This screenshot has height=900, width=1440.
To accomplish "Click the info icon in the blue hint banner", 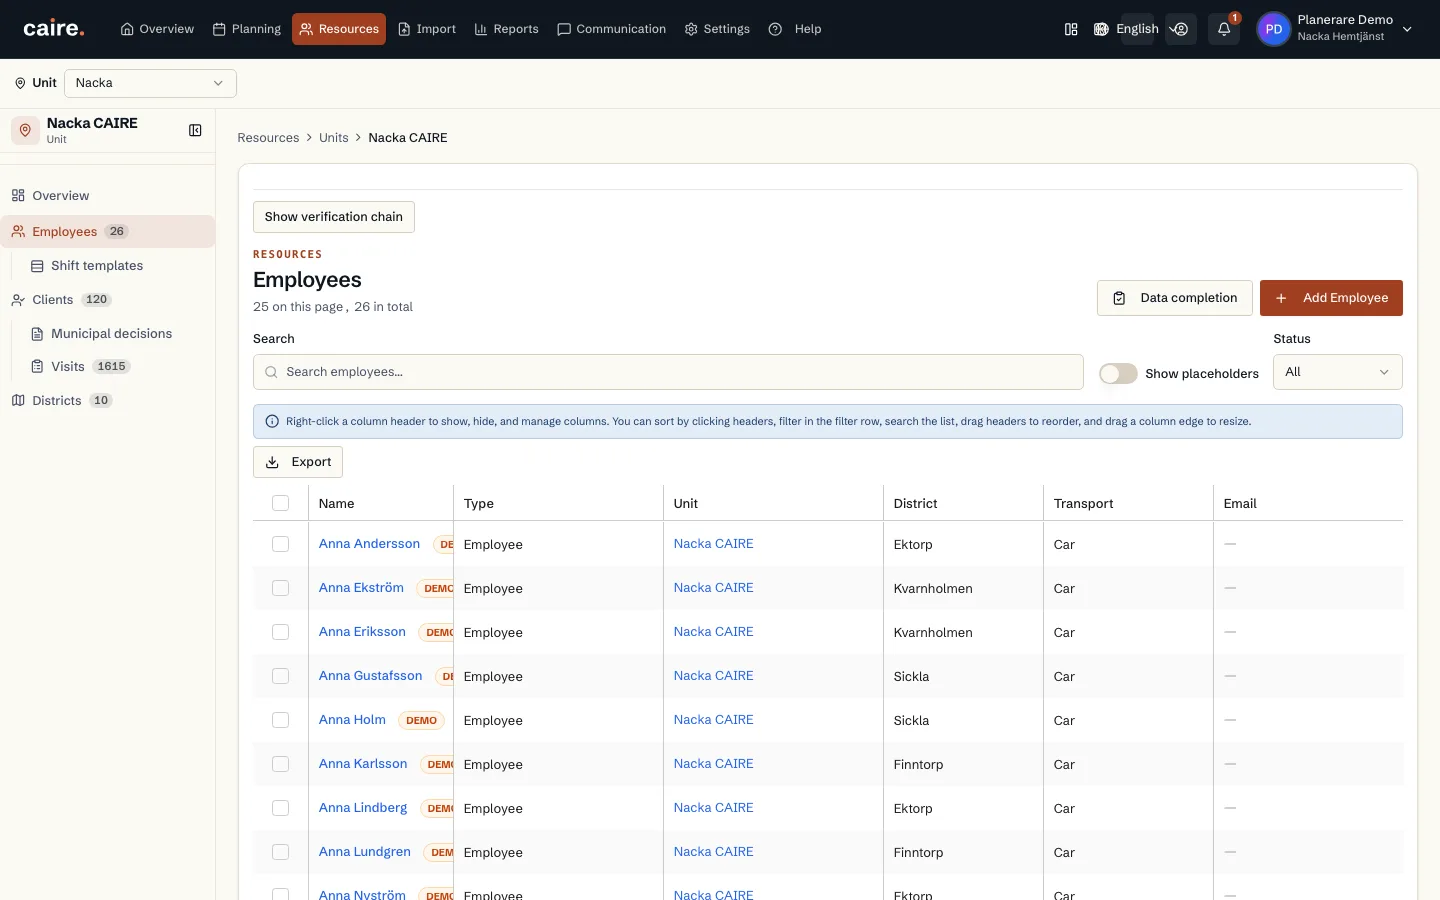I will coord(272,421).
